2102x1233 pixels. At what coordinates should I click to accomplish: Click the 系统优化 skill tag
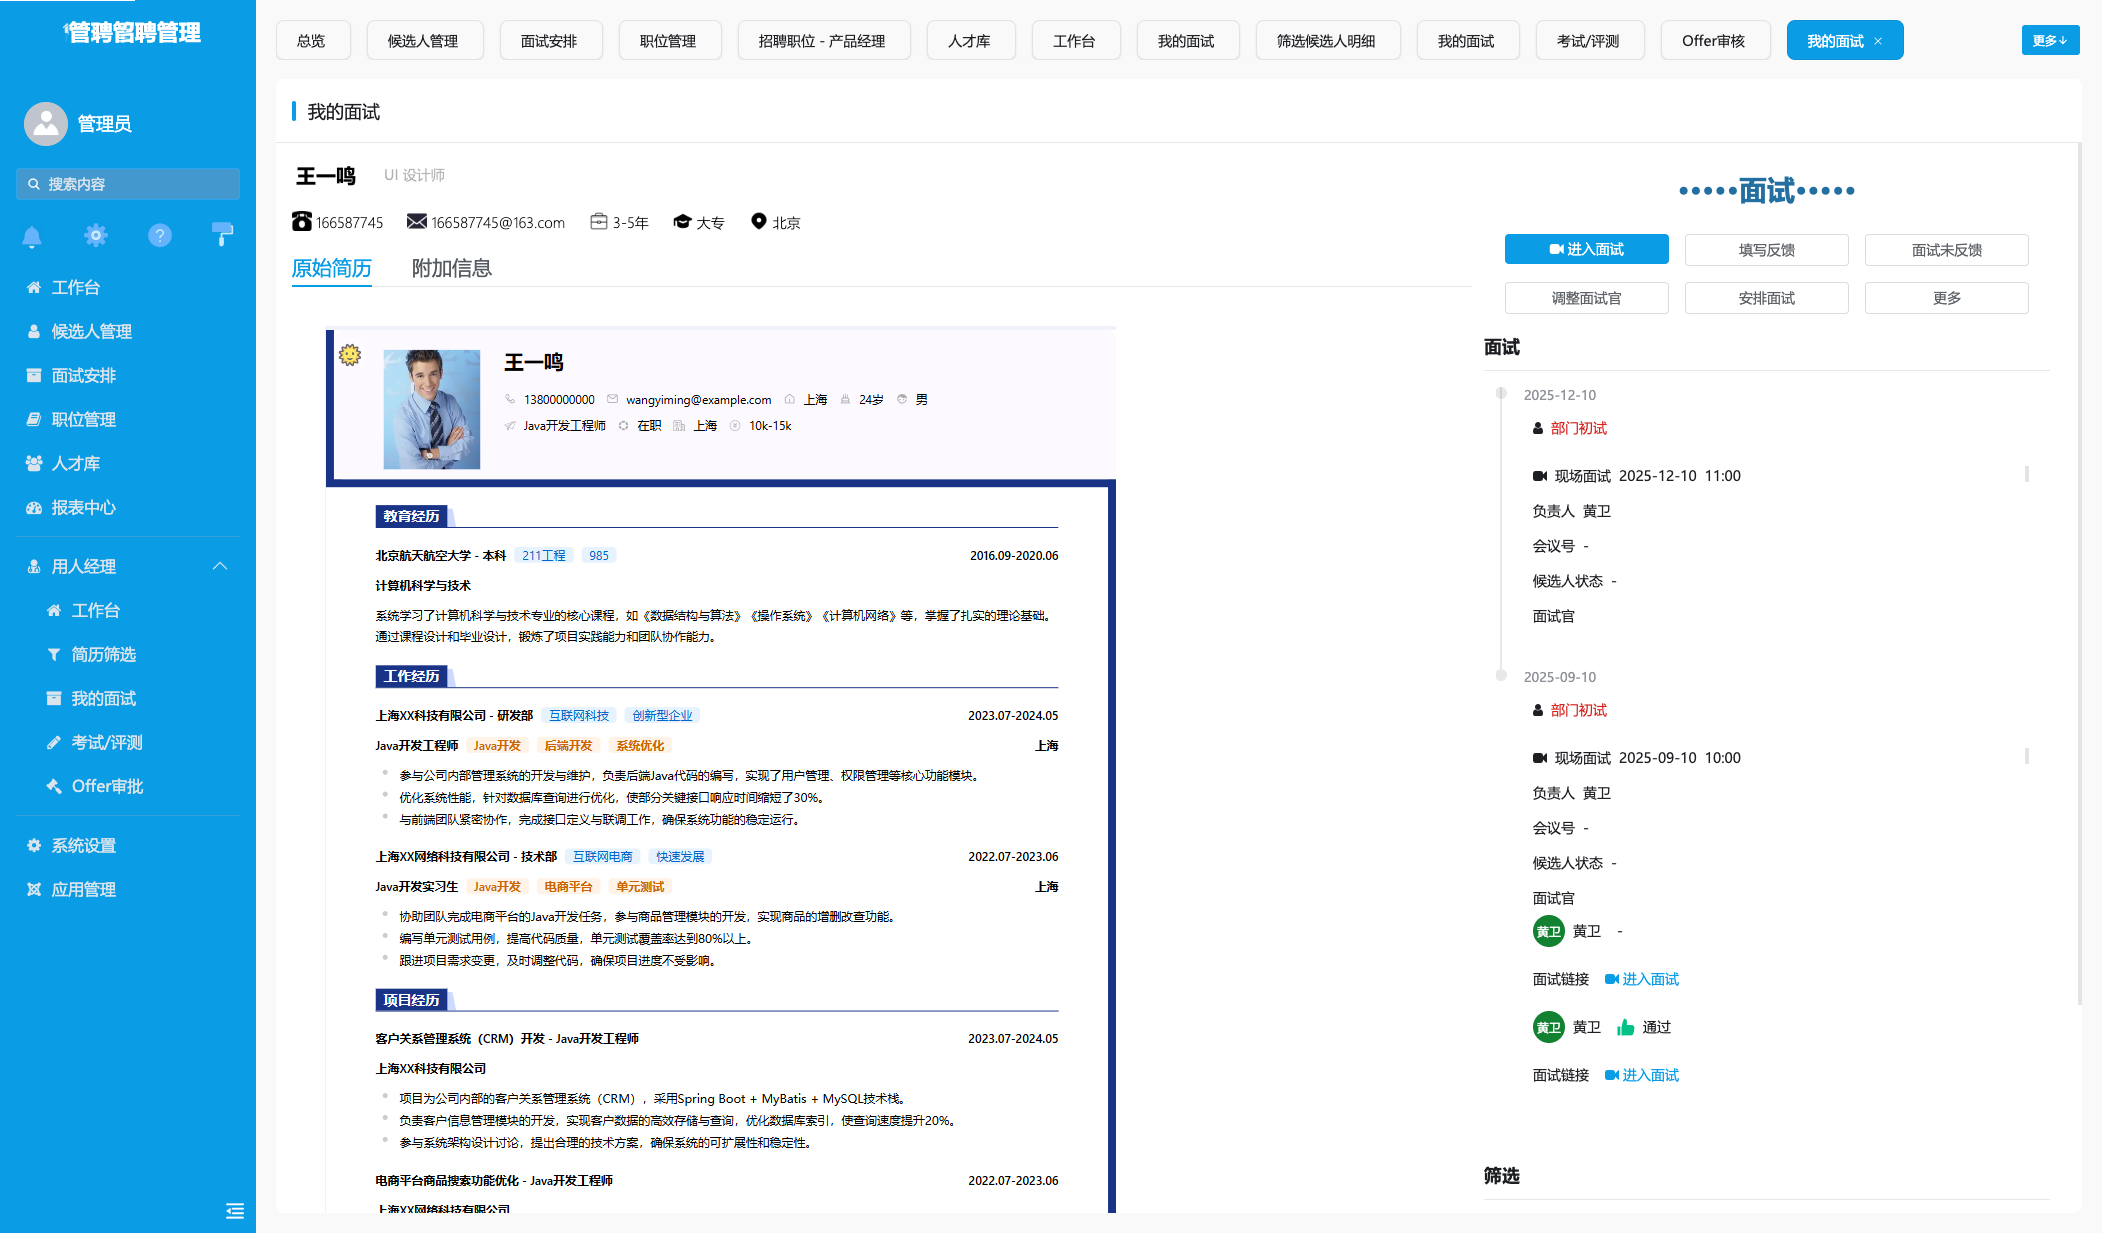pos(640,746)
